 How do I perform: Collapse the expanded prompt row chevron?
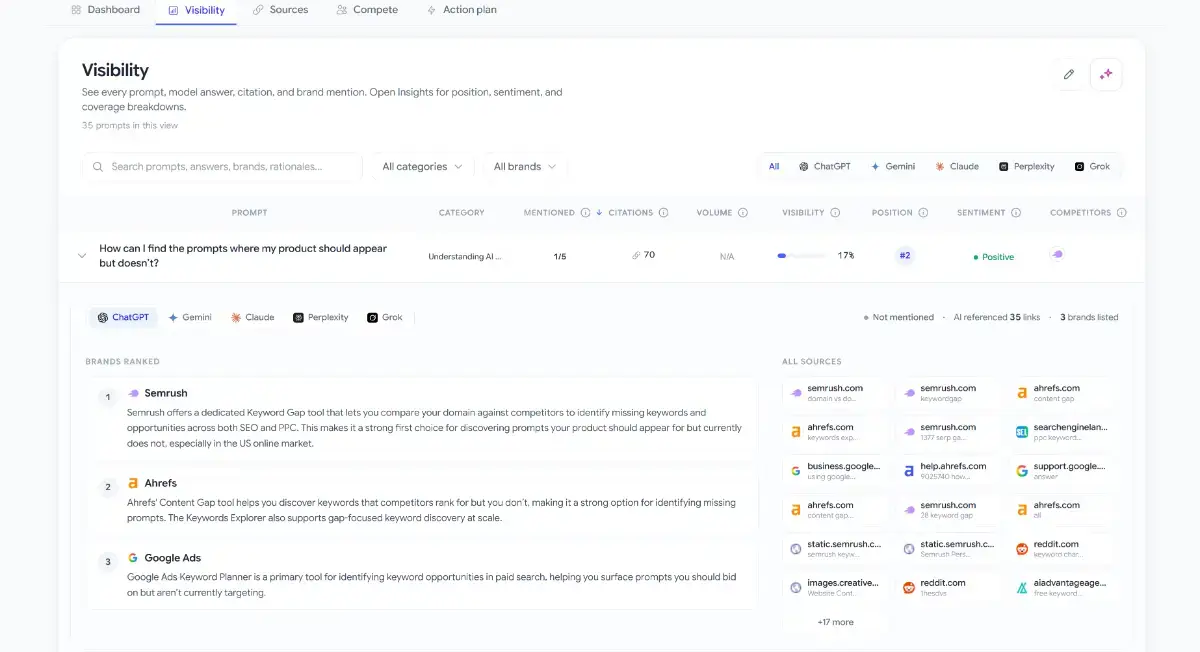(x=82, y=255)
